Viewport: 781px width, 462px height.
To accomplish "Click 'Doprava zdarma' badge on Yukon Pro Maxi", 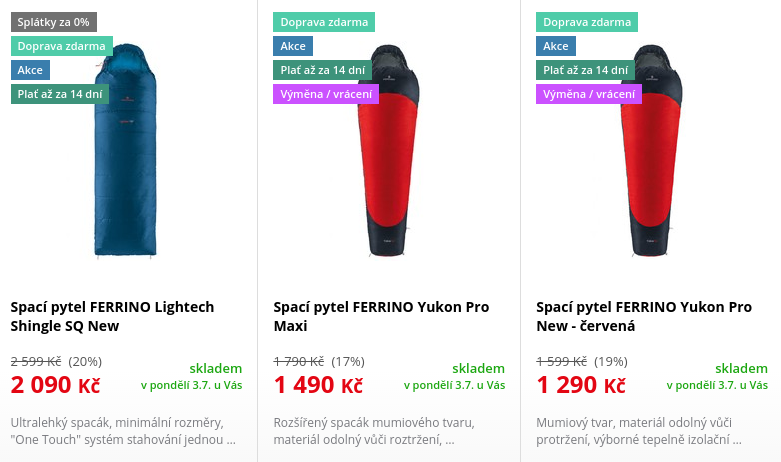I will [x=323, y=22].
